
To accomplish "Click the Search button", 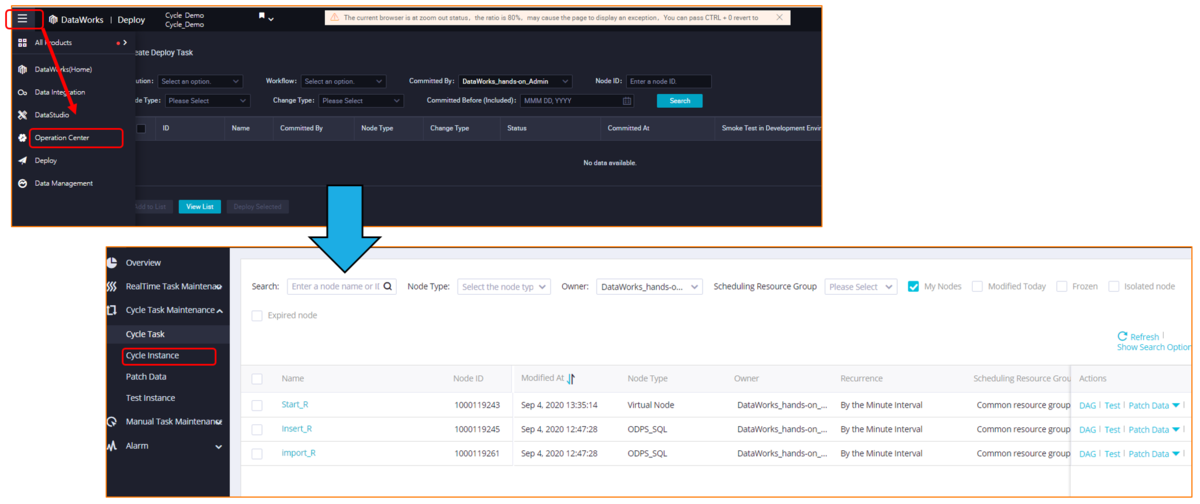I will (x=680, y=101).
